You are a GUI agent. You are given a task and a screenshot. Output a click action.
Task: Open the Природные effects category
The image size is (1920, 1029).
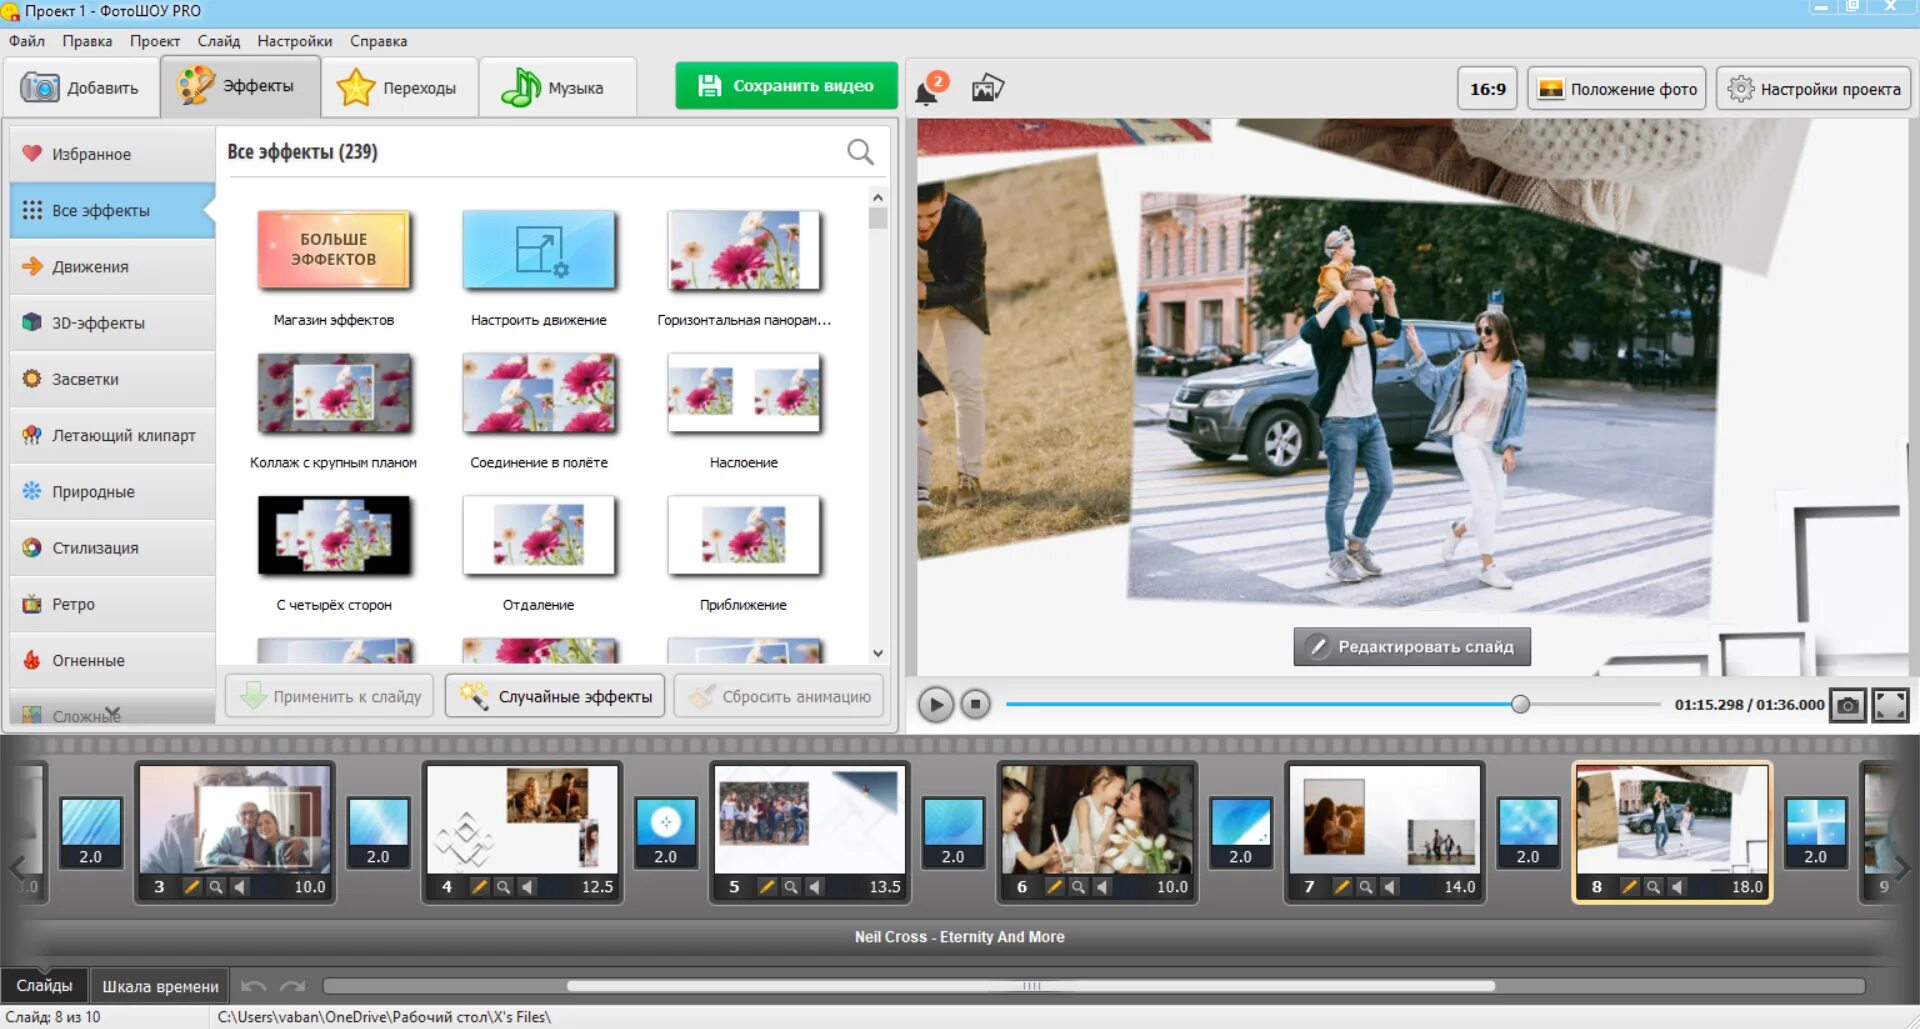pos(113,491)
